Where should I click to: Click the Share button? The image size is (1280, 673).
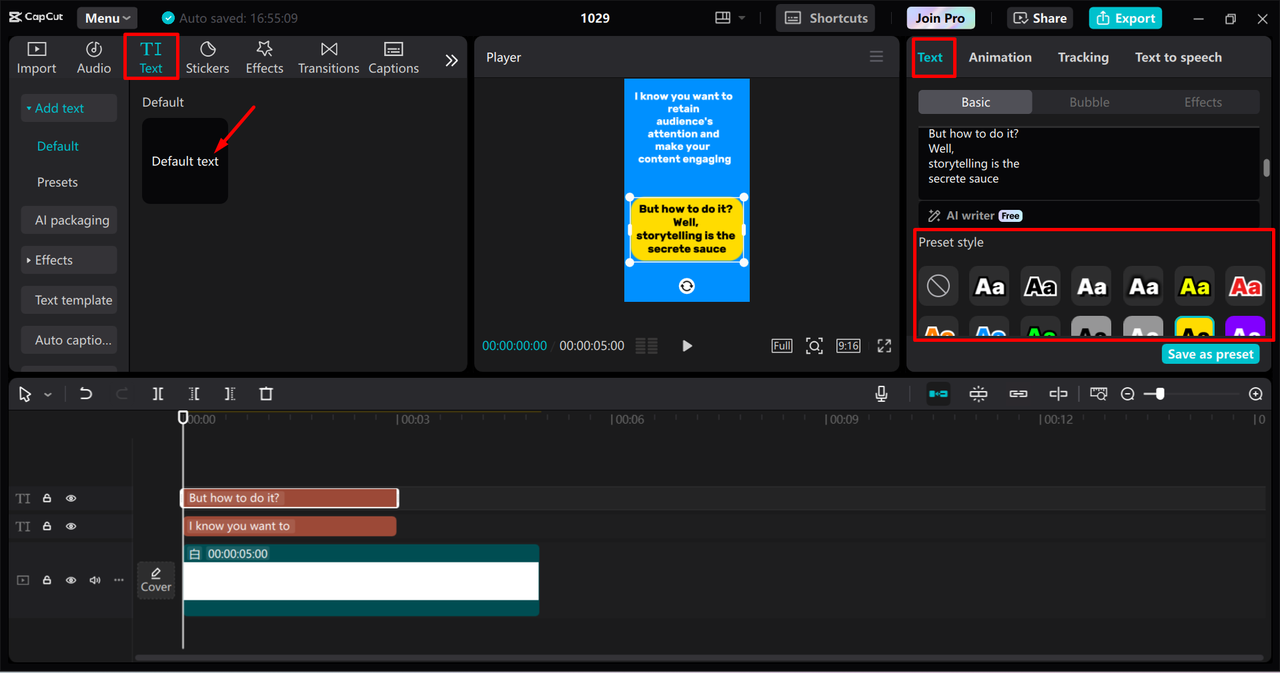point(1040,18)
